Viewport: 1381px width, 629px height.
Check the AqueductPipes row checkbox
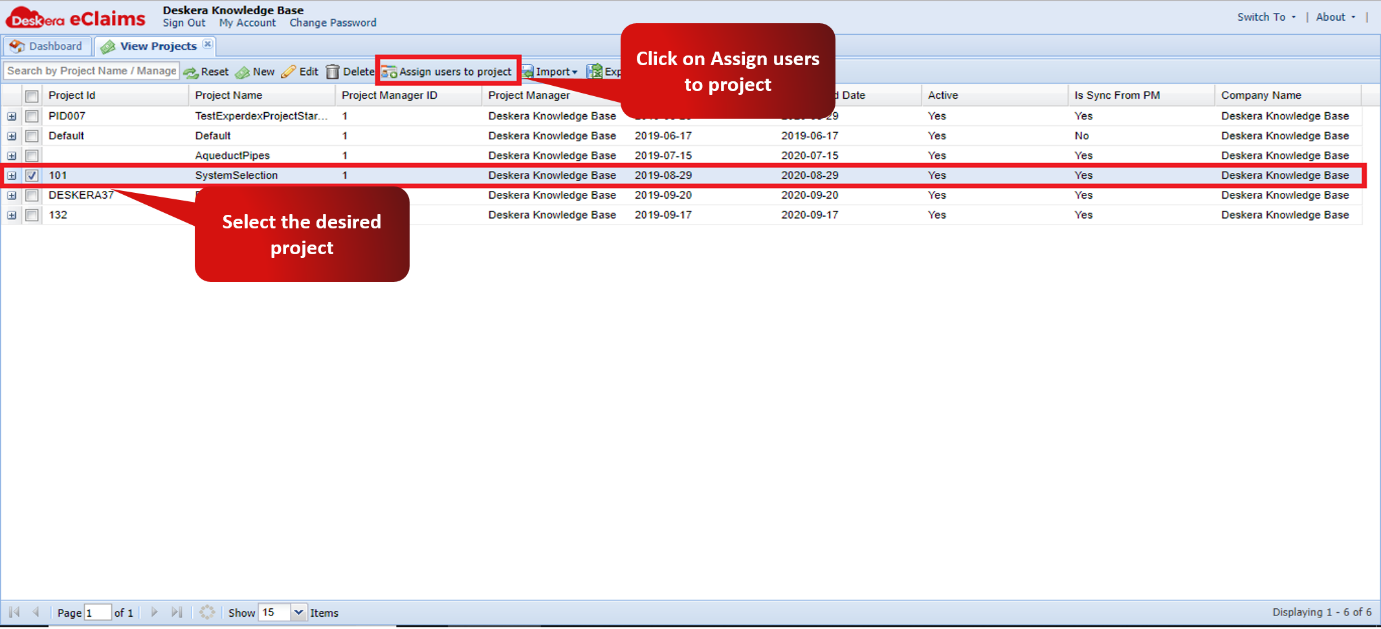point(32,156)
